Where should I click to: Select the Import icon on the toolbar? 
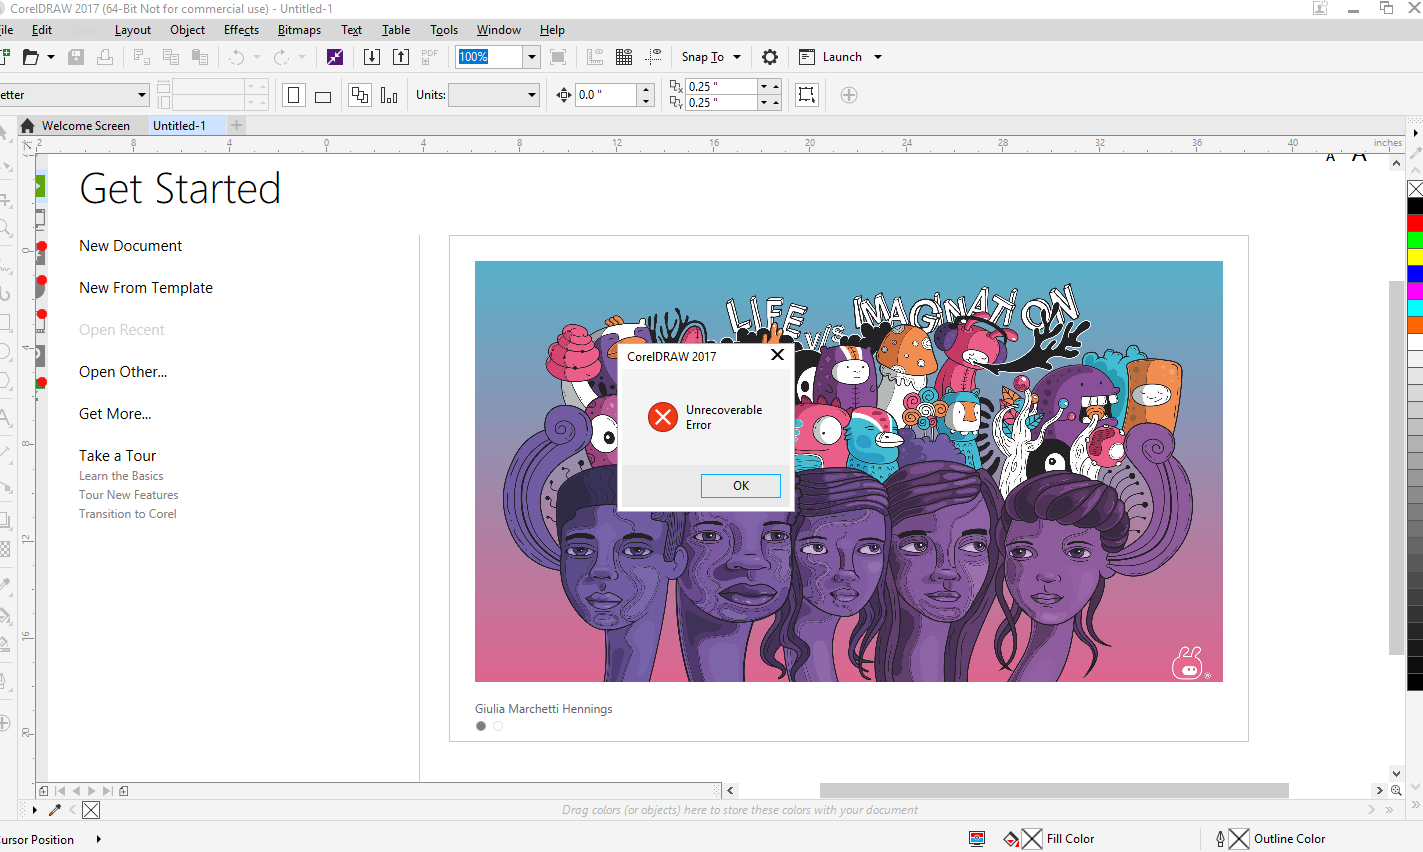(x=371, y=57)
